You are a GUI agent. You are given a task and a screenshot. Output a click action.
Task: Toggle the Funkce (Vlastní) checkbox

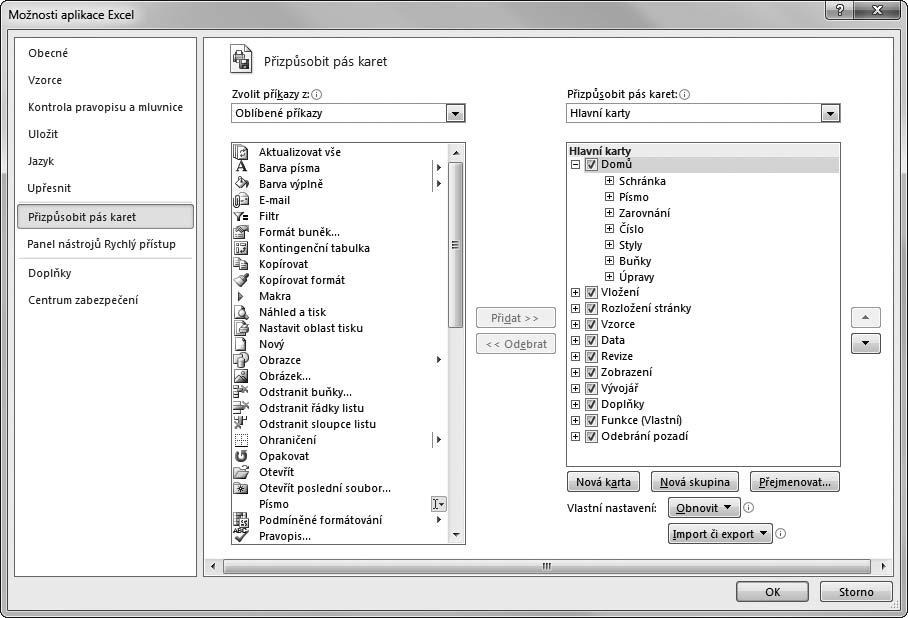591,420
